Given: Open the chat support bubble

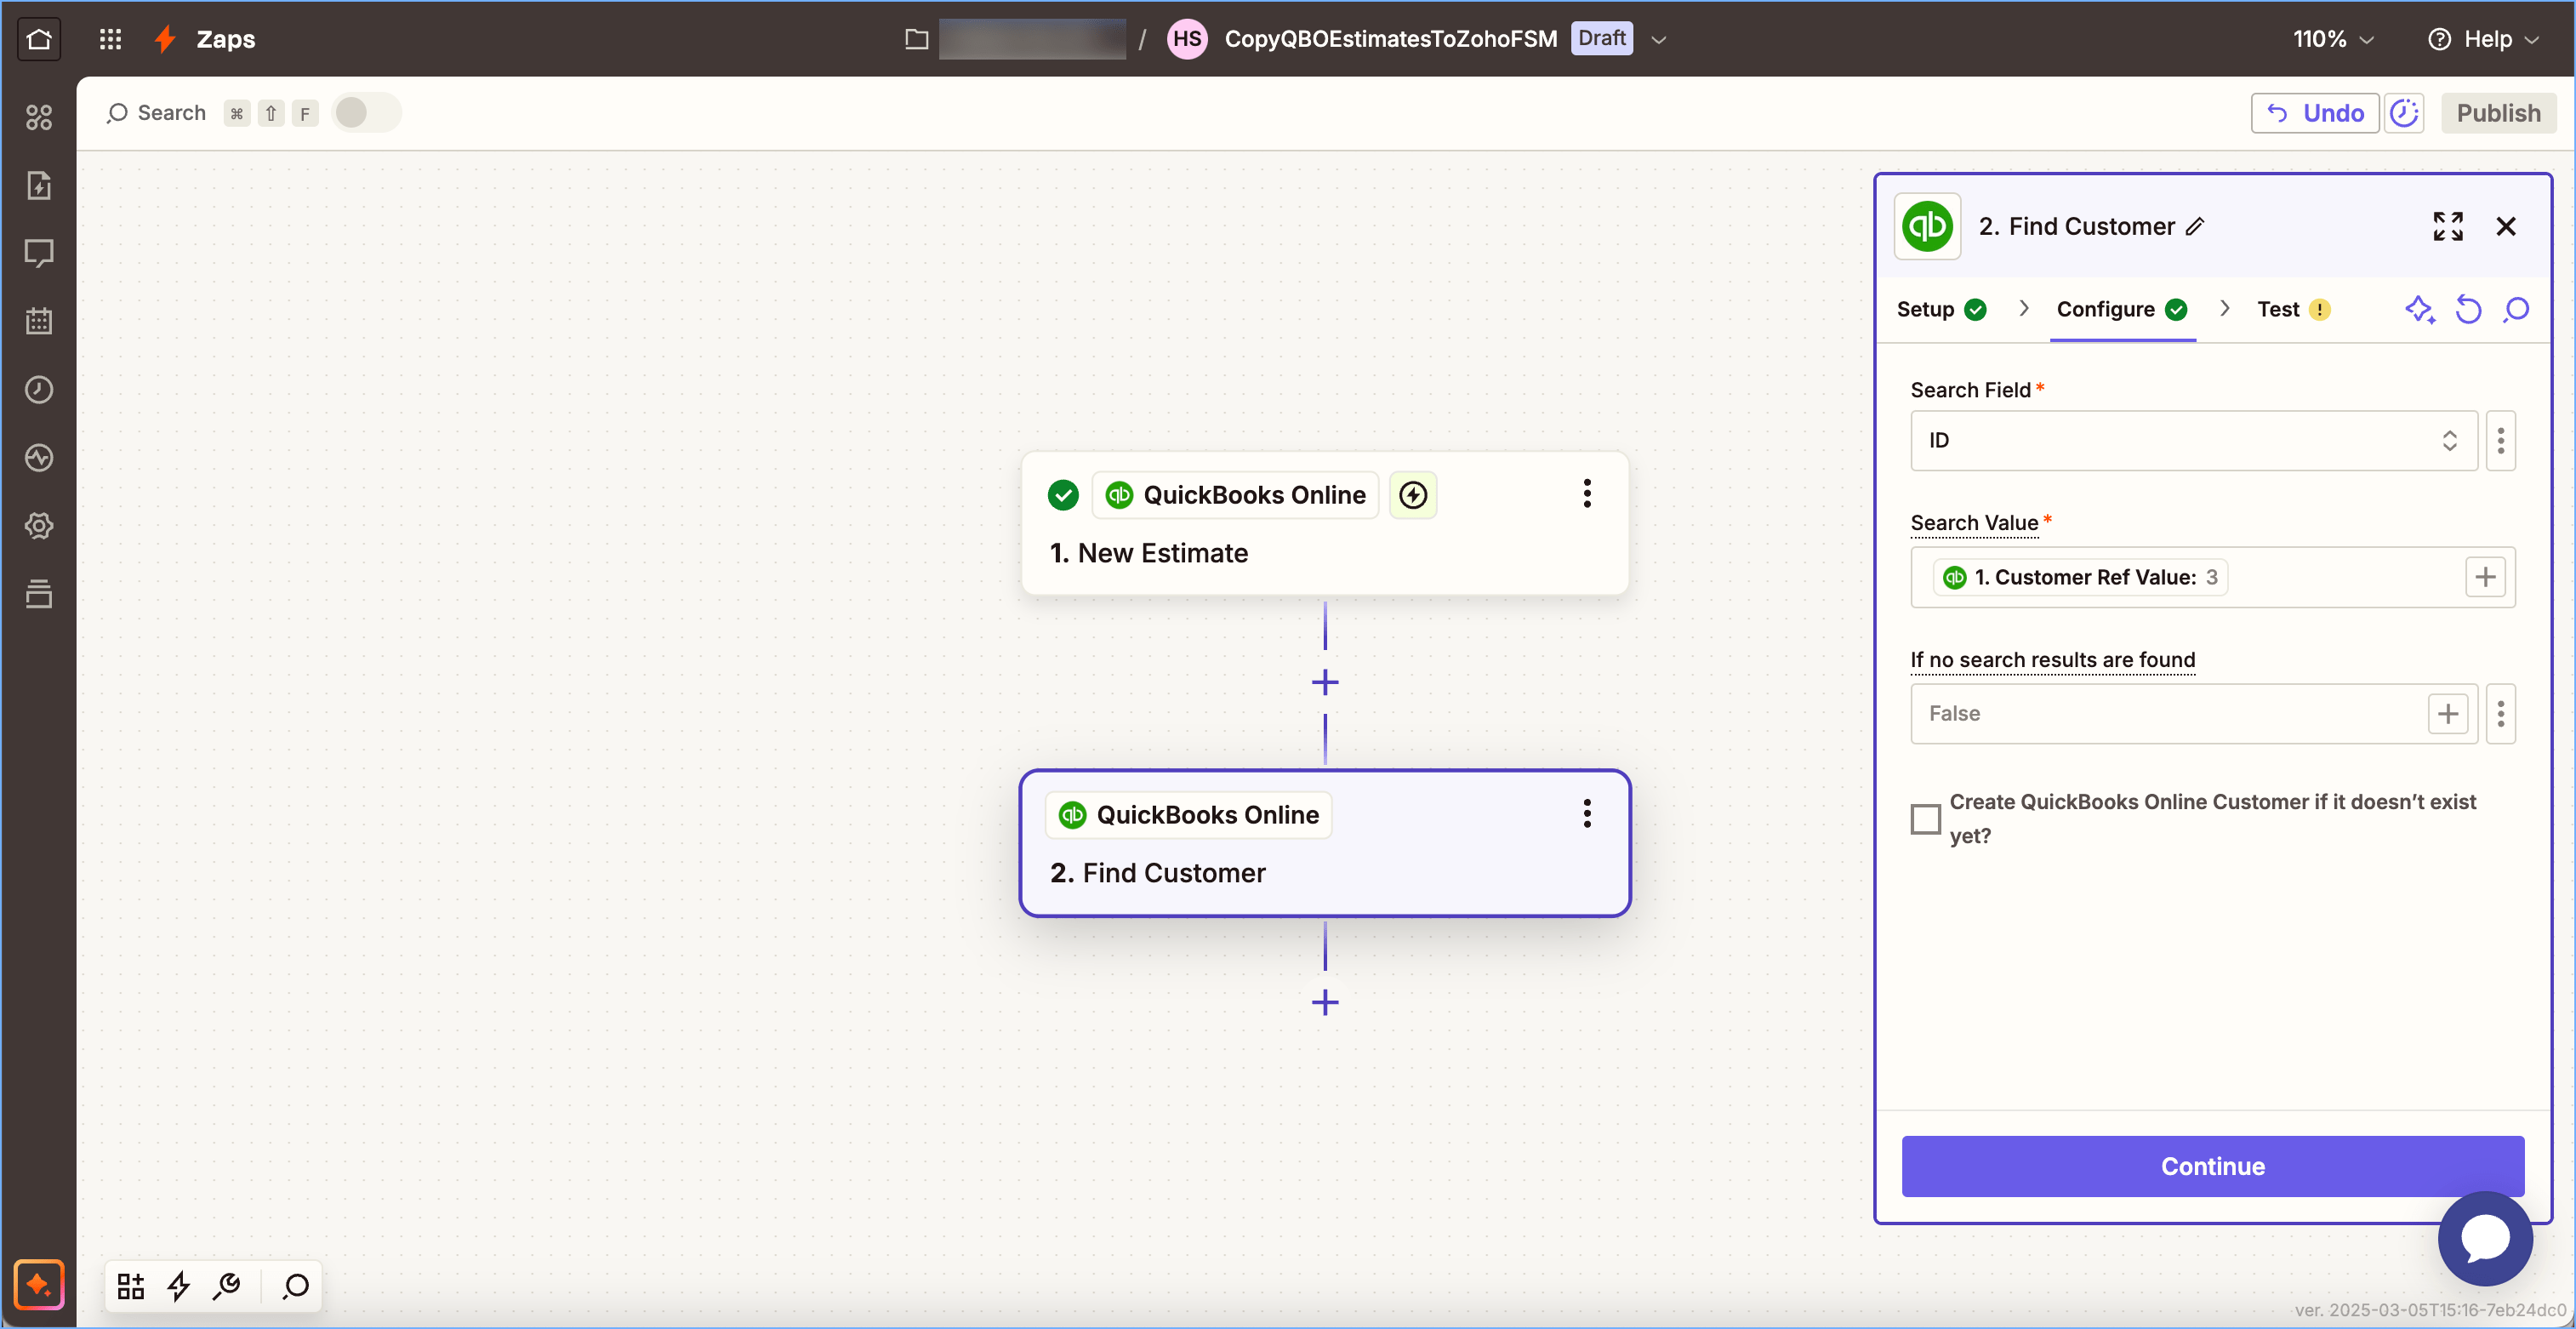Looking at the screenshot, I should click(2484, 1238).
